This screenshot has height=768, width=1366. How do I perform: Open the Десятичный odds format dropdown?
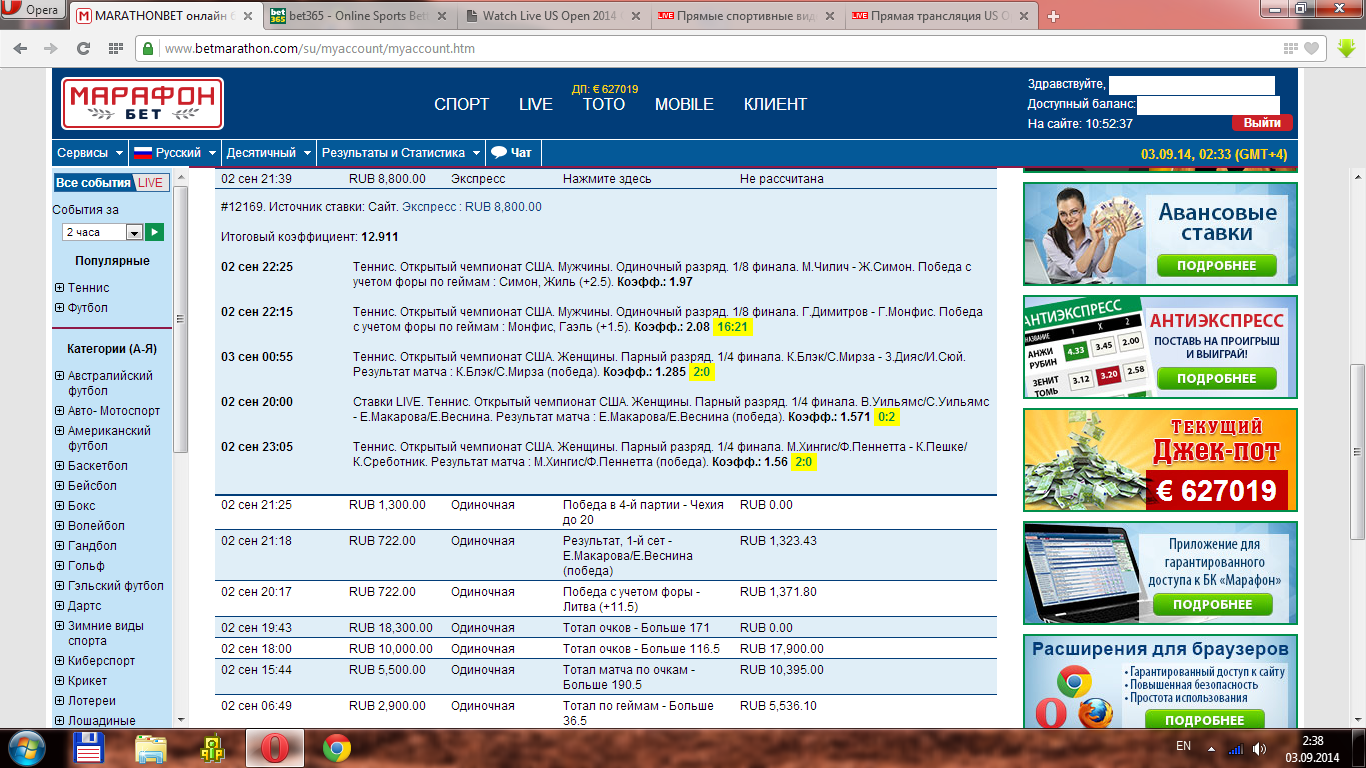[268, 153]
